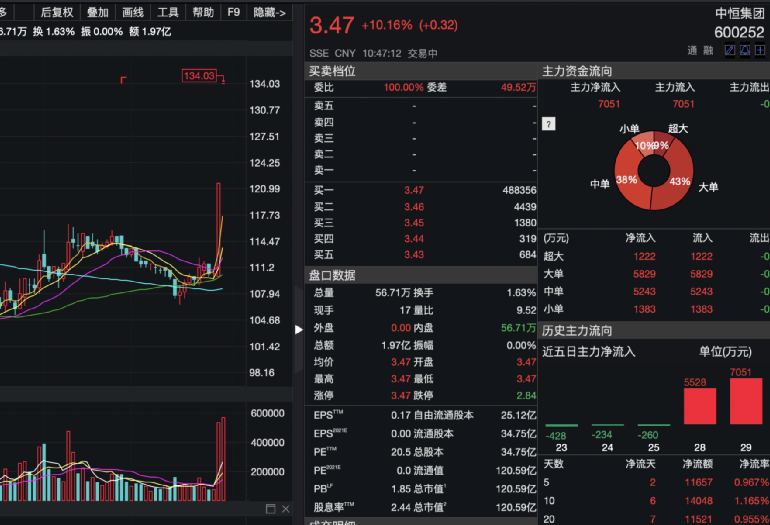Viewport: 770px width, 525px height.
Task: Set a price alert with bell icon
Action: (x=745, y=50)
